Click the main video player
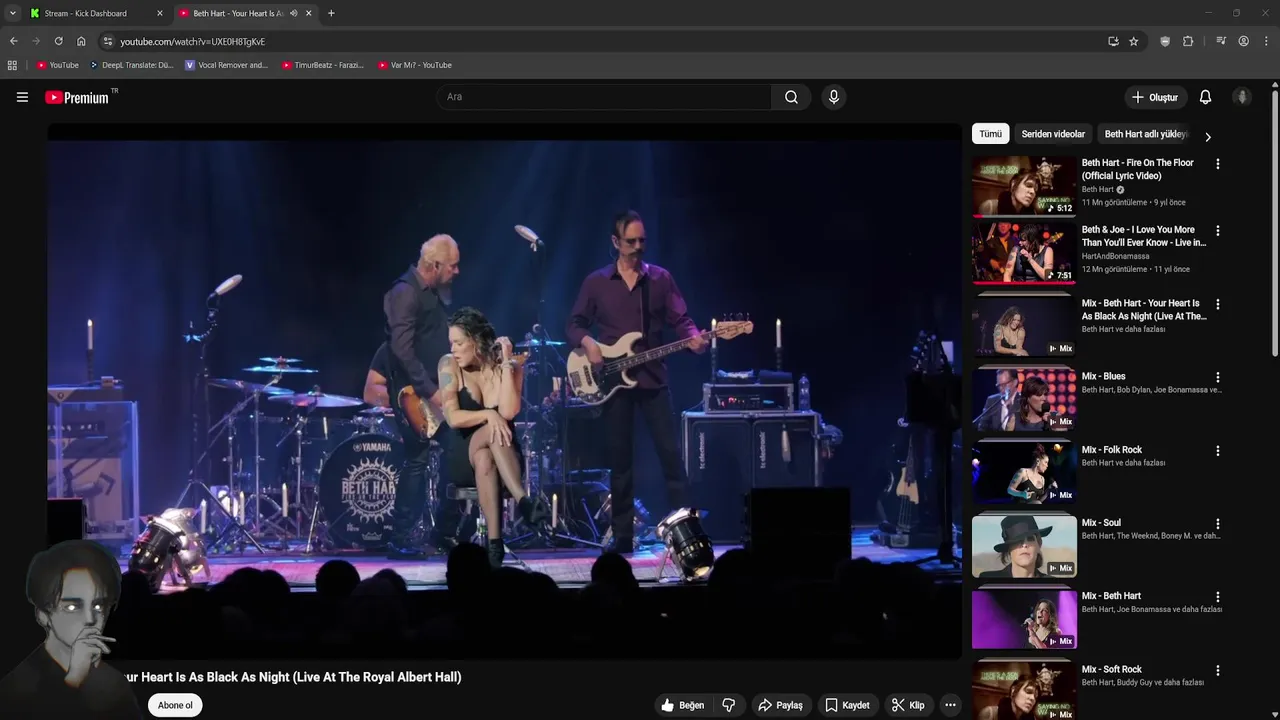The image size is (1280, 720). pos(504,392)
